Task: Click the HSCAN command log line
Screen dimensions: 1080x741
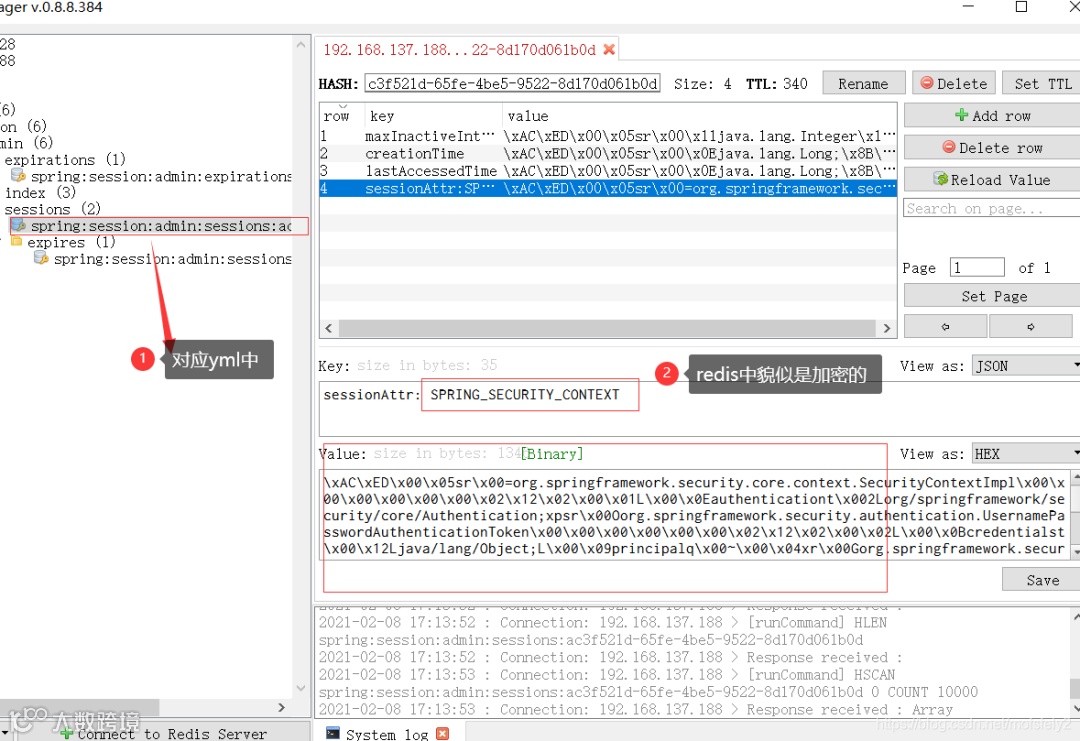Action: click(607, 675)
